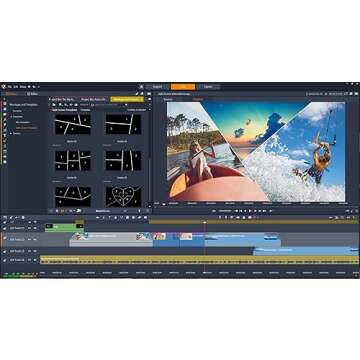The image size is (360, 360).
Task: Toggle audio monitoring on A/V Track 2
Action: 35,240
